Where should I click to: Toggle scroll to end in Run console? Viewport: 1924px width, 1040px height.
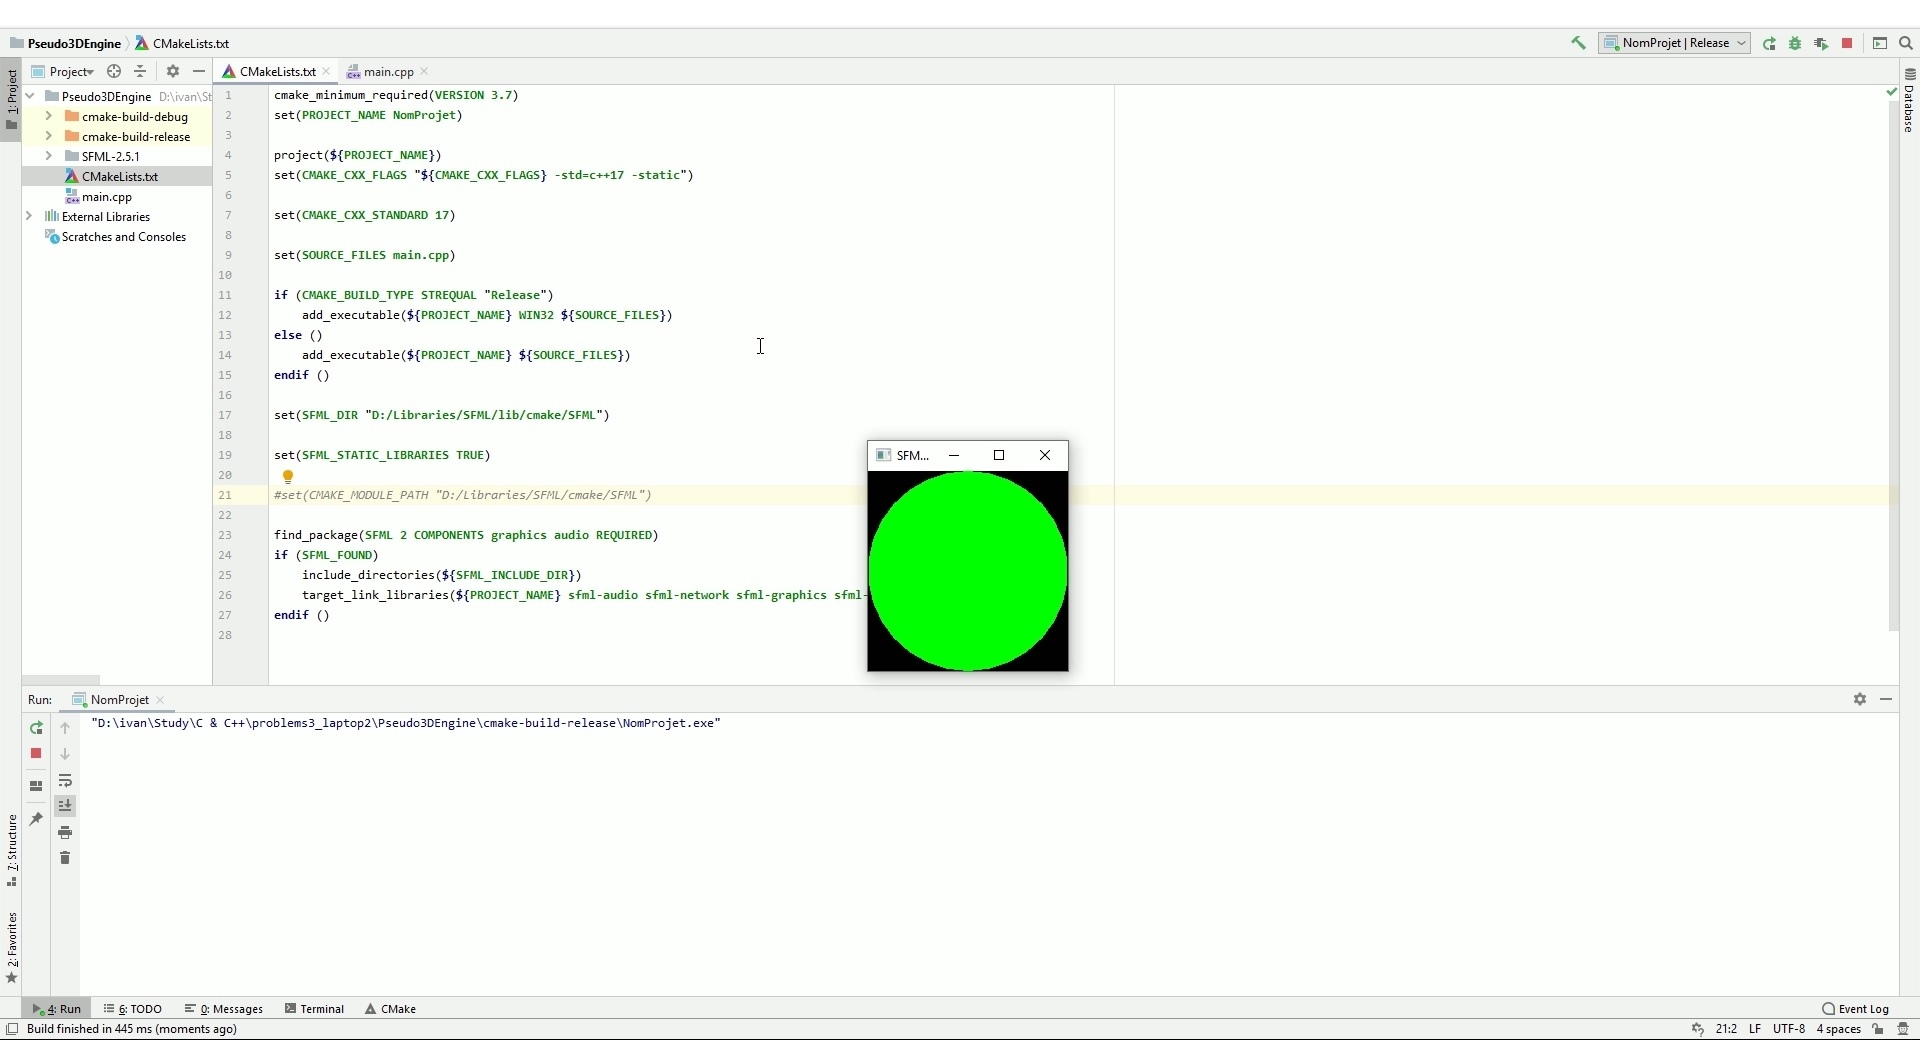[65, 806]
